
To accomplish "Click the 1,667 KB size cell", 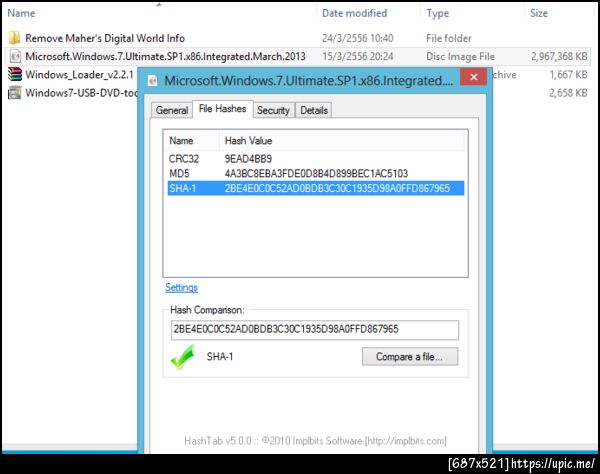I will coord(568,75).
